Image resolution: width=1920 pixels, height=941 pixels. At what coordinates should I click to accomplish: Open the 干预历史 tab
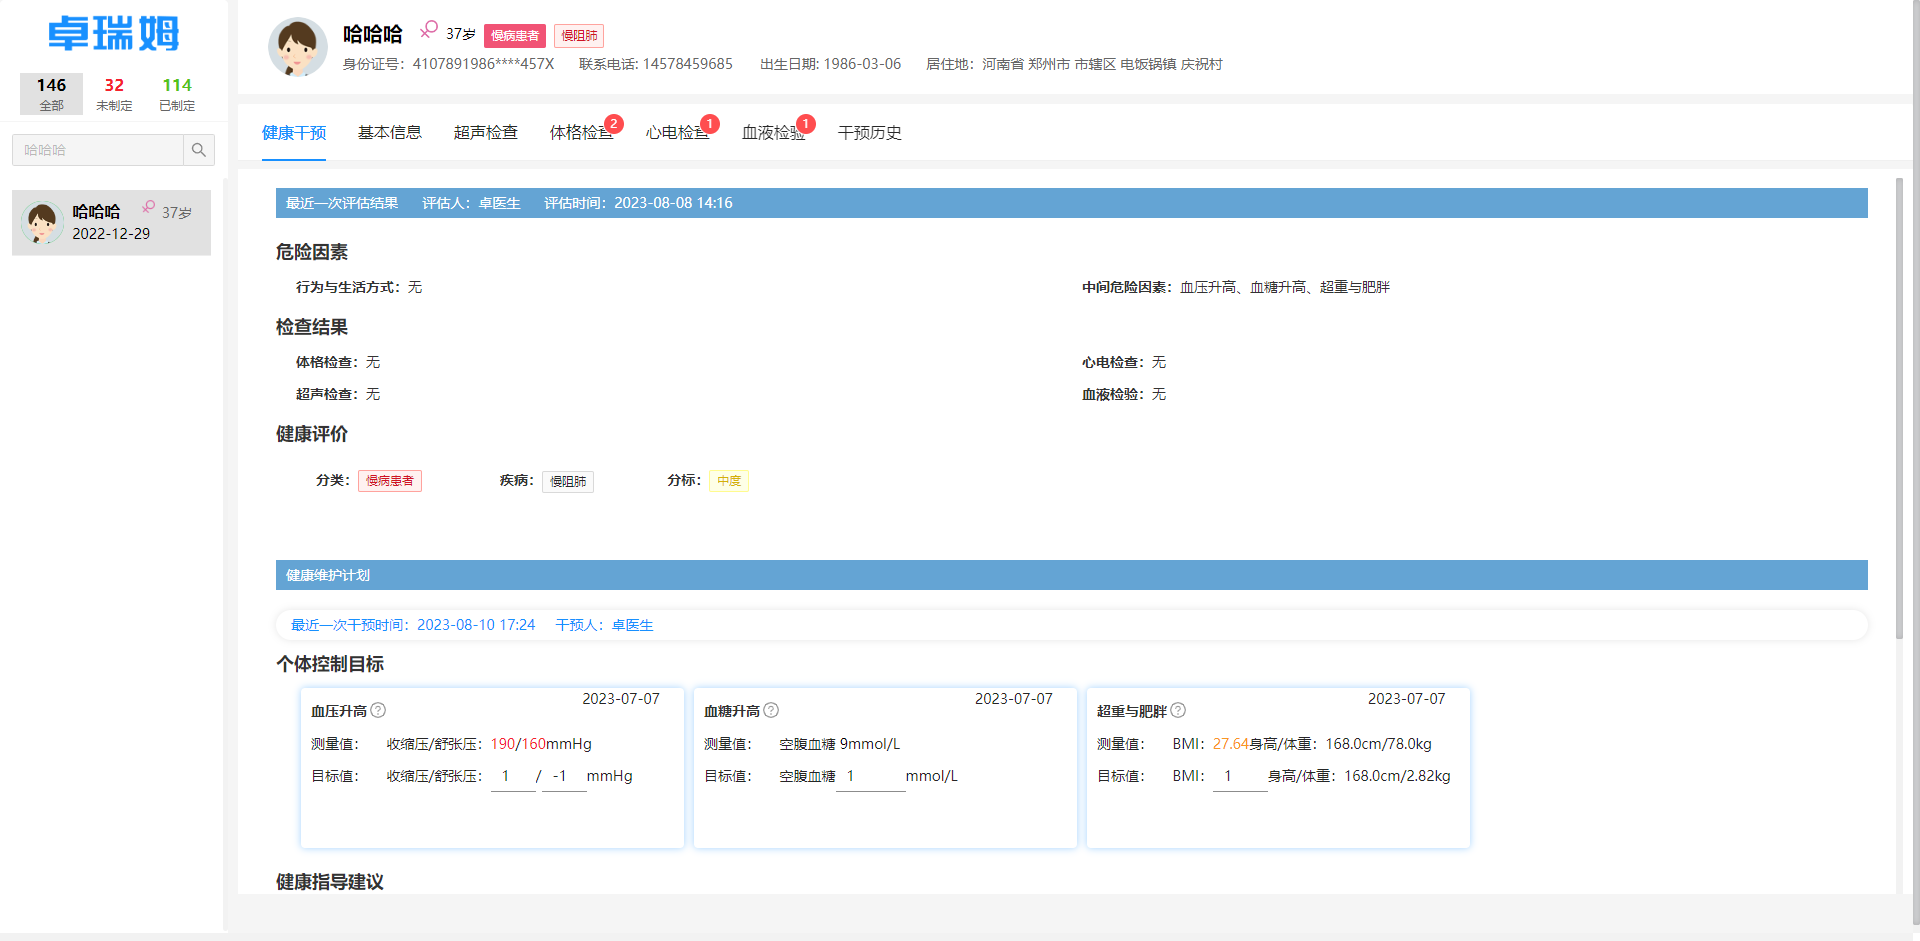click(x=869, y=132)
